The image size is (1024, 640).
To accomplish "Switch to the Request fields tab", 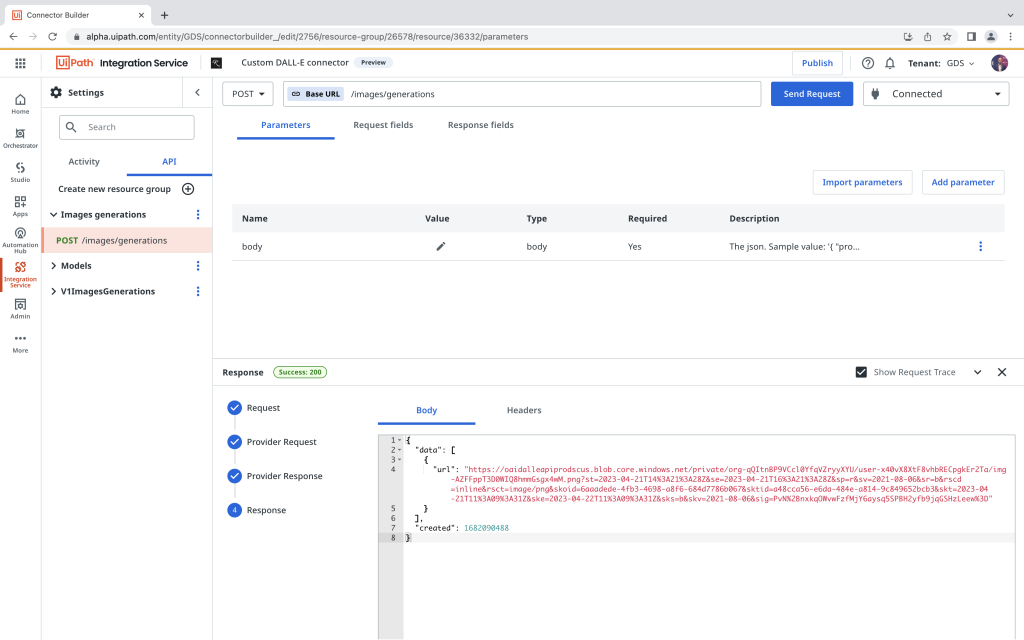I will 383,125.
